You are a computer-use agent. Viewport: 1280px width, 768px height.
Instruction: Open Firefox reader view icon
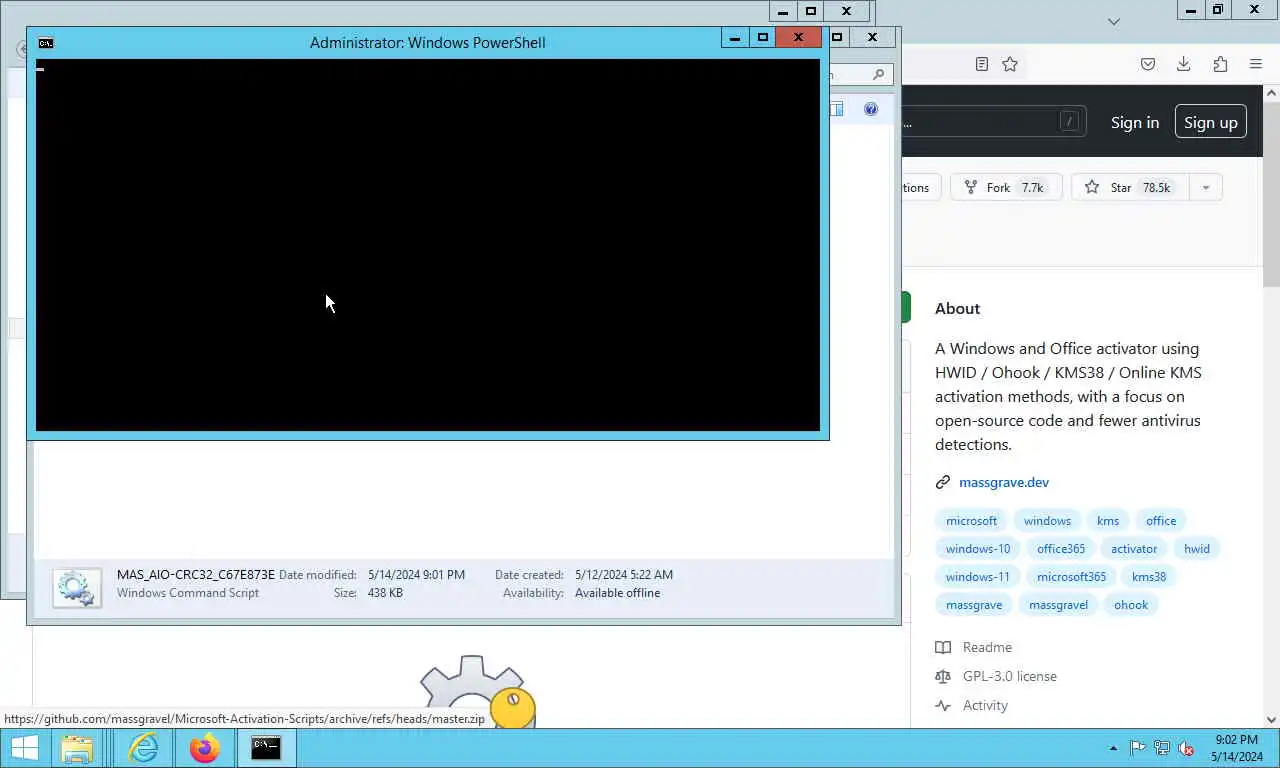982,64
